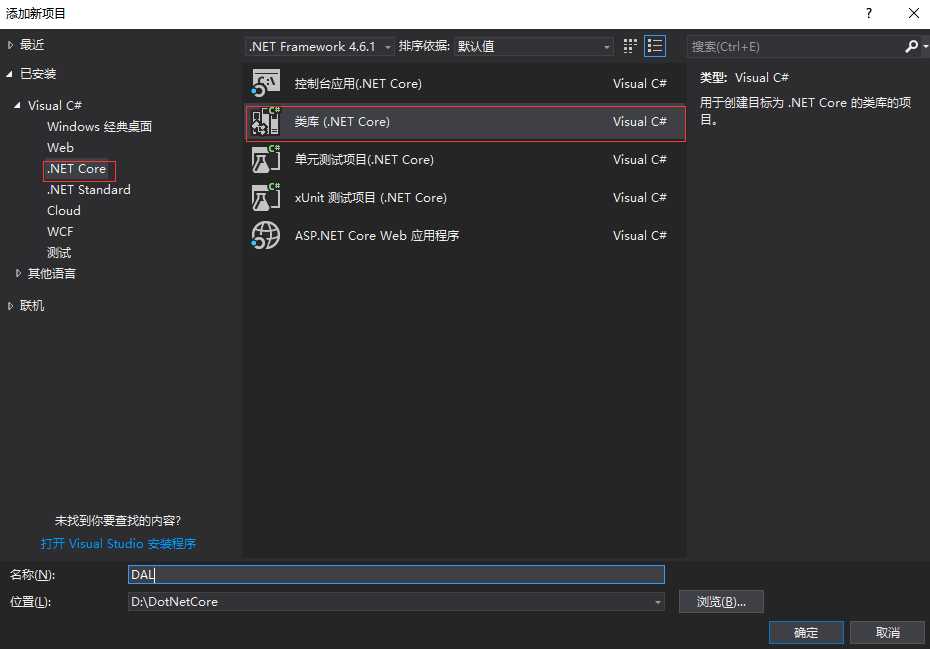930x649 pixels.
Task: Select xUnit 测试项目 (.NET Core) template text
Action: [x=371, y=198]
